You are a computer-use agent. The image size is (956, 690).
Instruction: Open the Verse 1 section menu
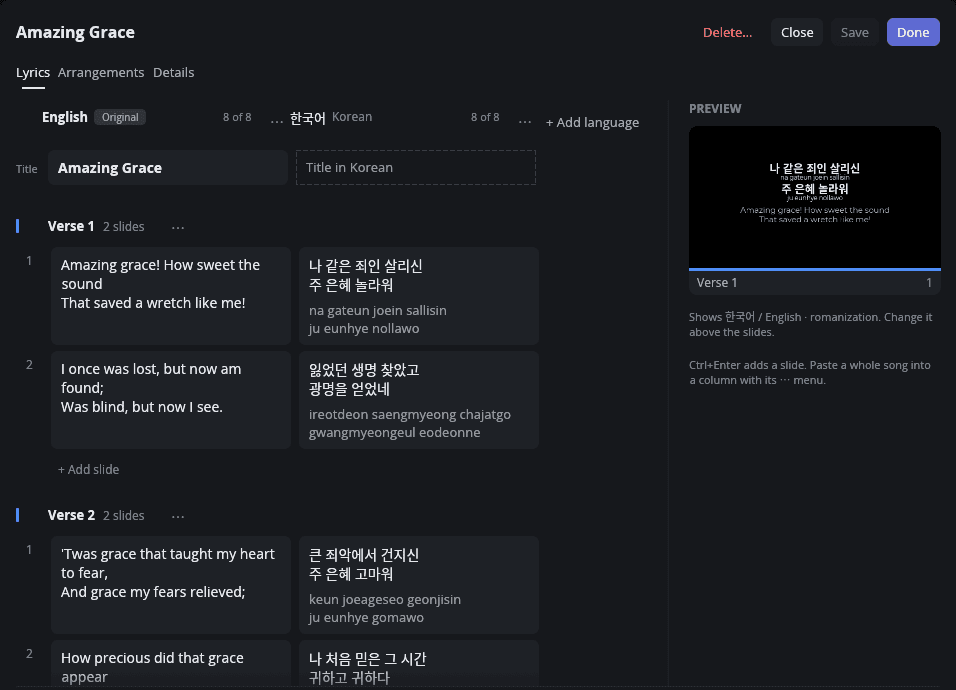(x=177, y=227)
